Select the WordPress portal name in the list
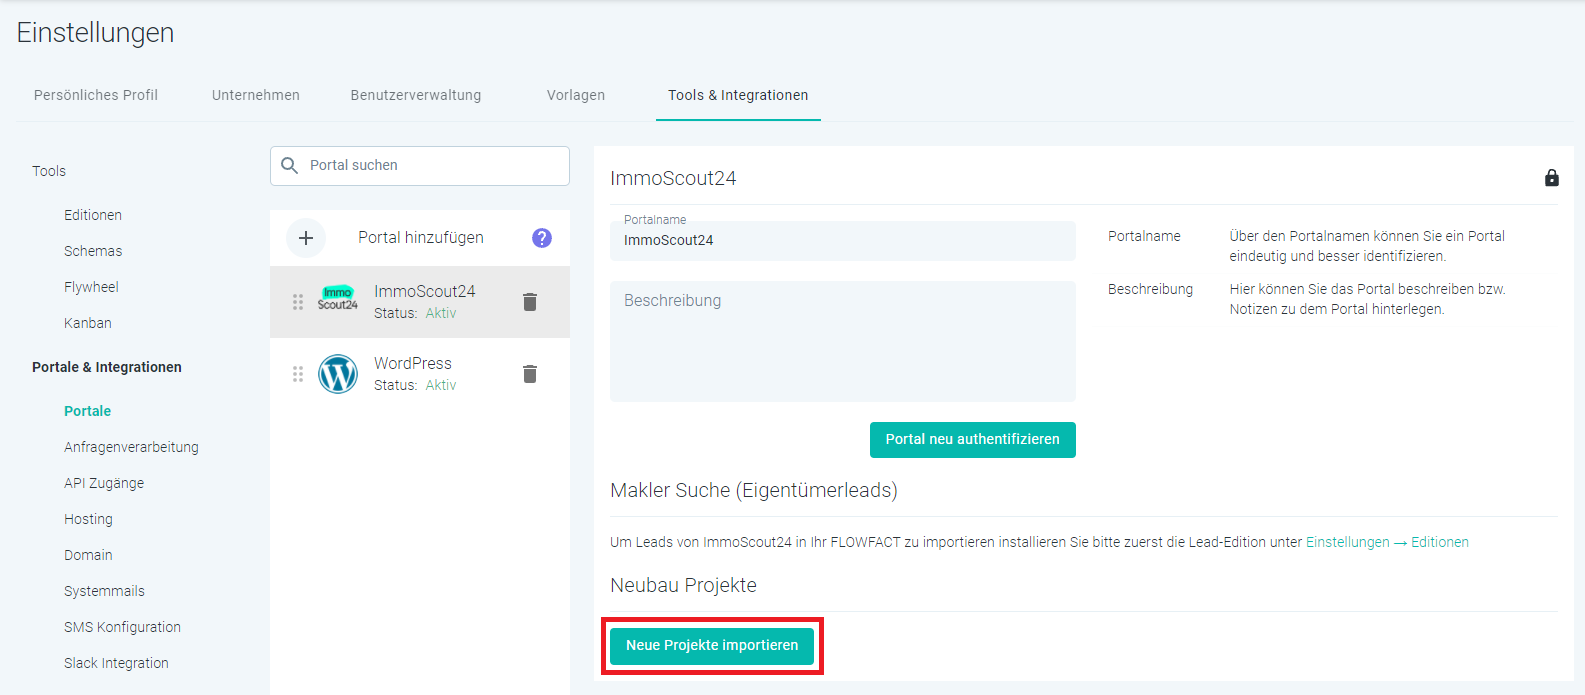Image resolution: width=1585 pixels, height=695 pixels. pos(413,363)
